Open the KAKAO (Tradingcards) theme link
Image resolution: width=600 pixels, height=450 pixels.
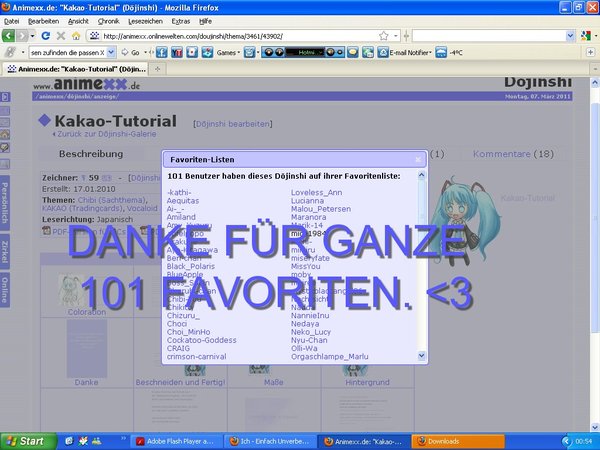[82, 209]
